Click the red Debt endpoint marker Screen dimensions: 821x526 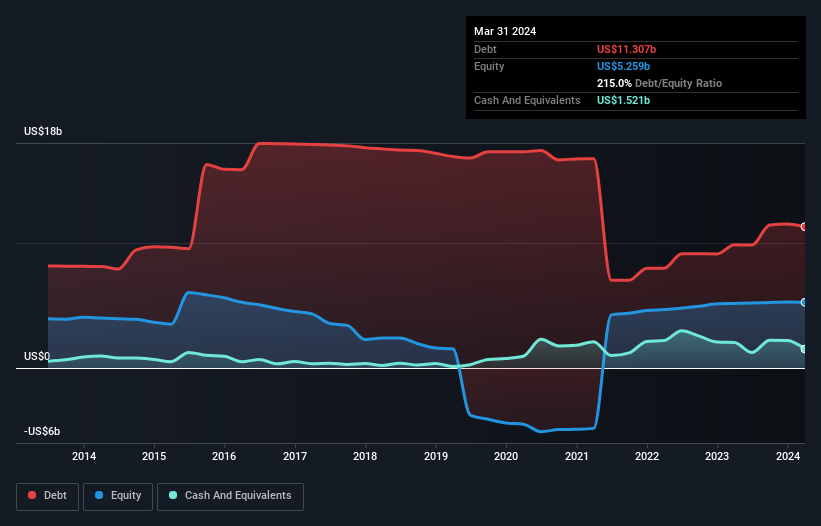tap(804, 227)
